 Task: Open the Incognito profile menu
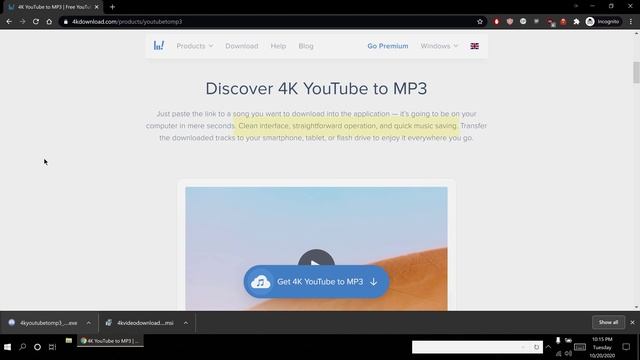click(x=603, y=22)
